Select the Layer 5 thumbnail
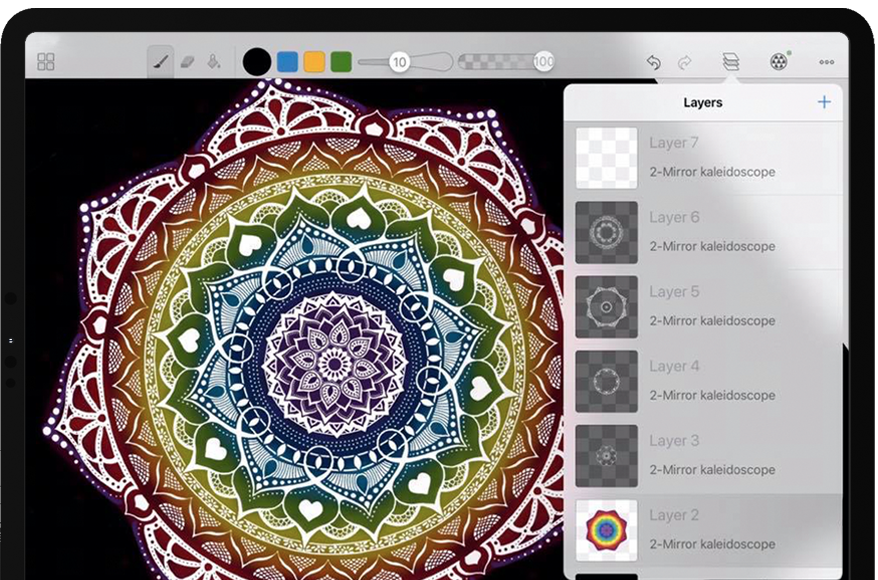The width and height of the screenshot is (878, 580). [x=606, y=307]
